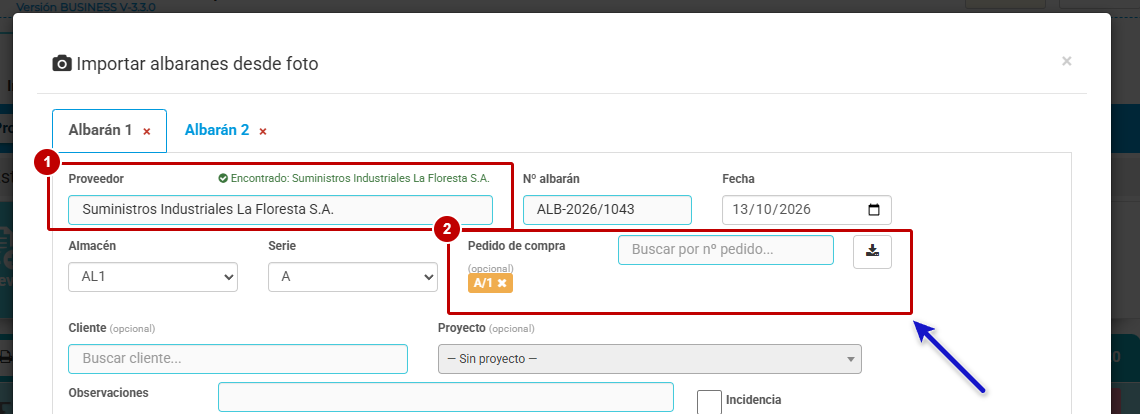Expand the Sin proyecto dropdown

(x=649, y=359)
